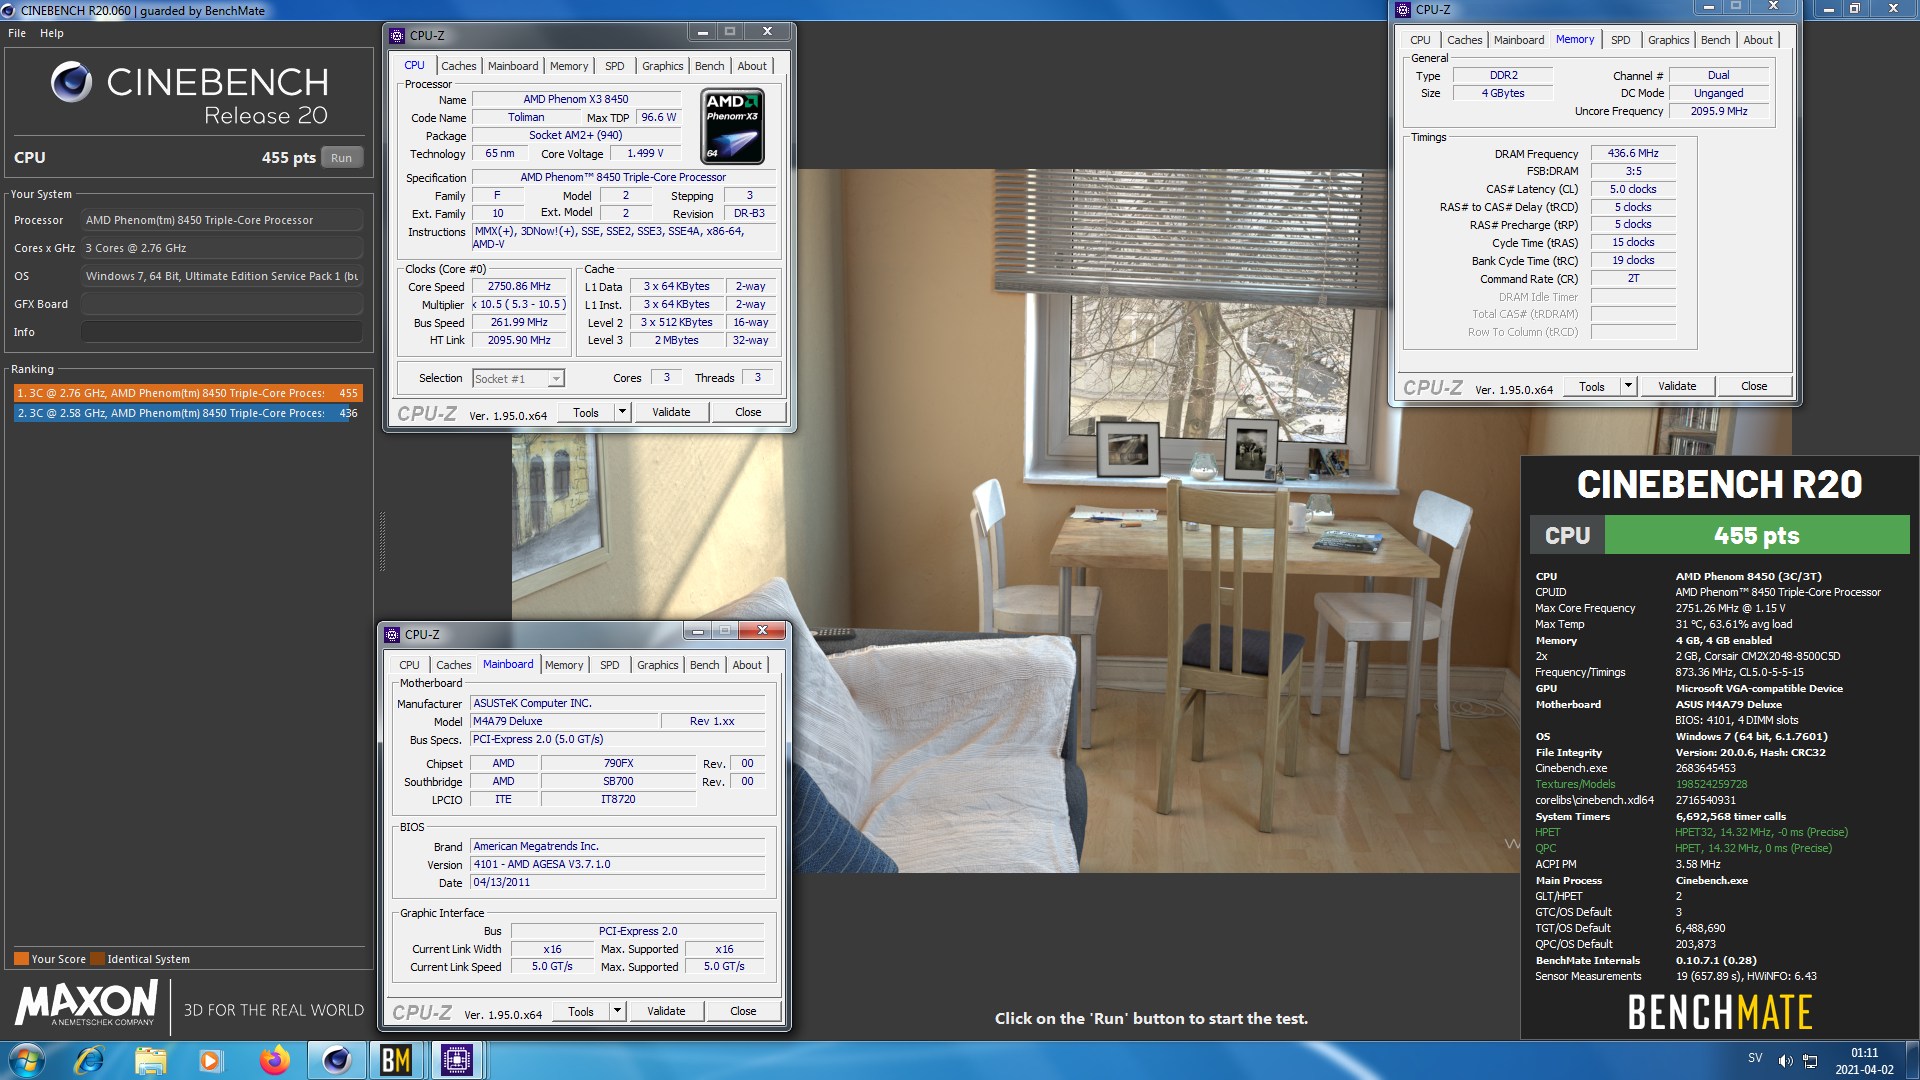This screenshot has width=1920, height=1080.
Task: Switch to BenchMate taskbar icon
Action: coord(396,1060)
